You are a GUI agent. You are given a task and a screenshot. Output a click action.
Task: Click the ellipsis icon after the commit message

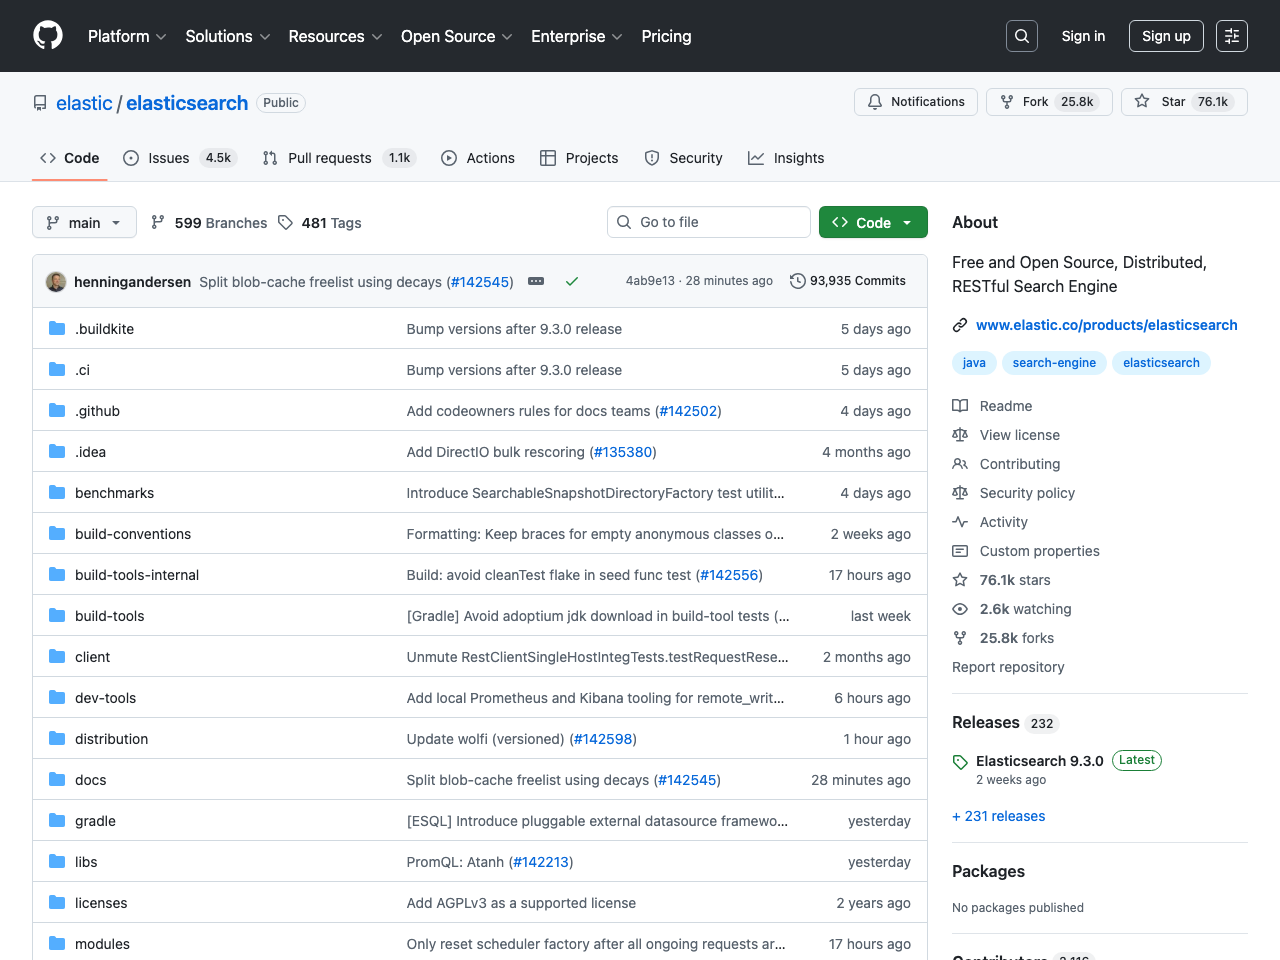click(x=536, y=282)
